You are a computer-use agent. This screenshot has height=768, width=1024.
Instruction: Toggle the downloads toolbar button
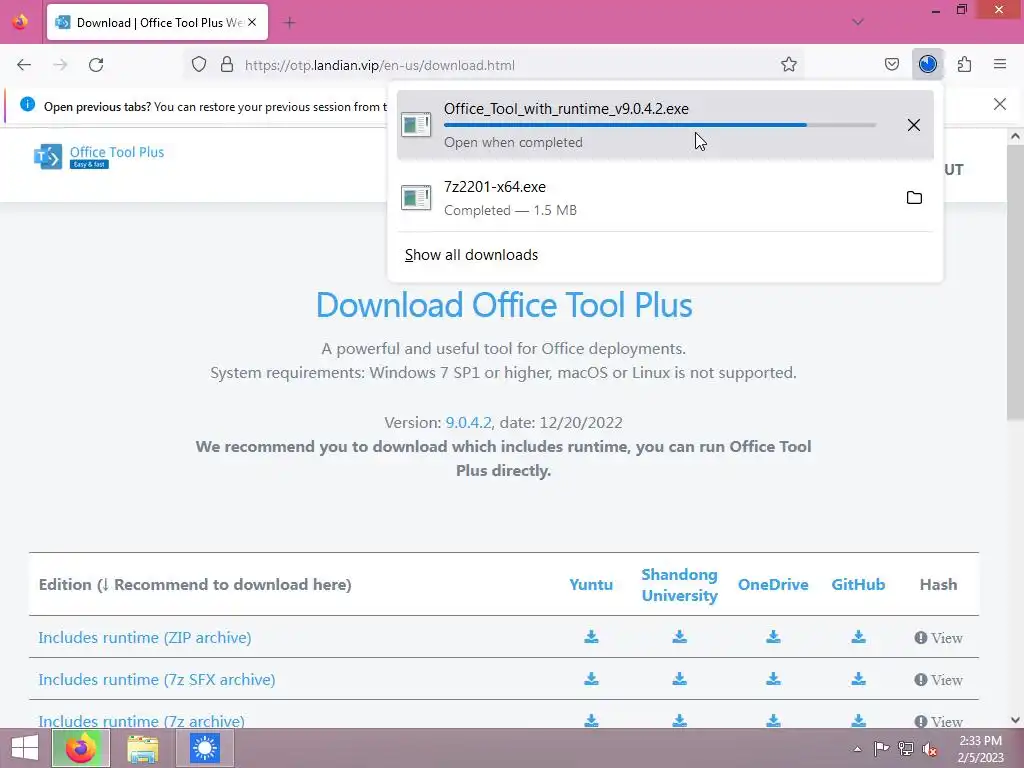(x=928, y=65)
